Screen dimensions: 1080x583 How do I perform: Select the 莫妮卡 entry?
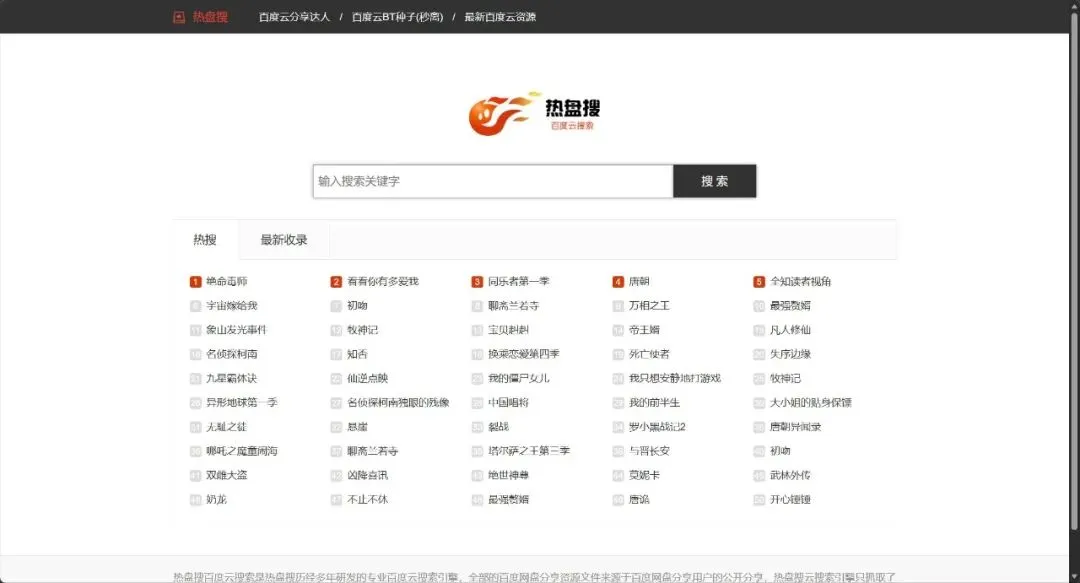click(x=644, y=475)
